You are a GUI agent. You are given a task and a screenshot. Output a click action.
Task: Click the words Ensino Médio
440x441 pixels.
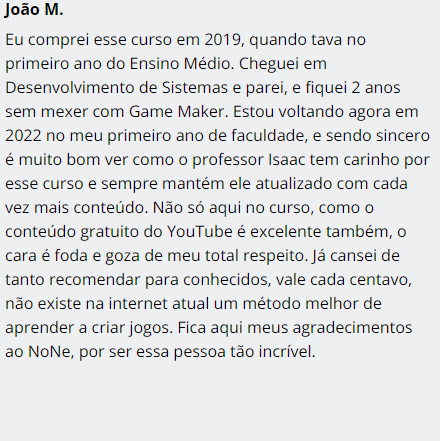[x=180, y=64]
